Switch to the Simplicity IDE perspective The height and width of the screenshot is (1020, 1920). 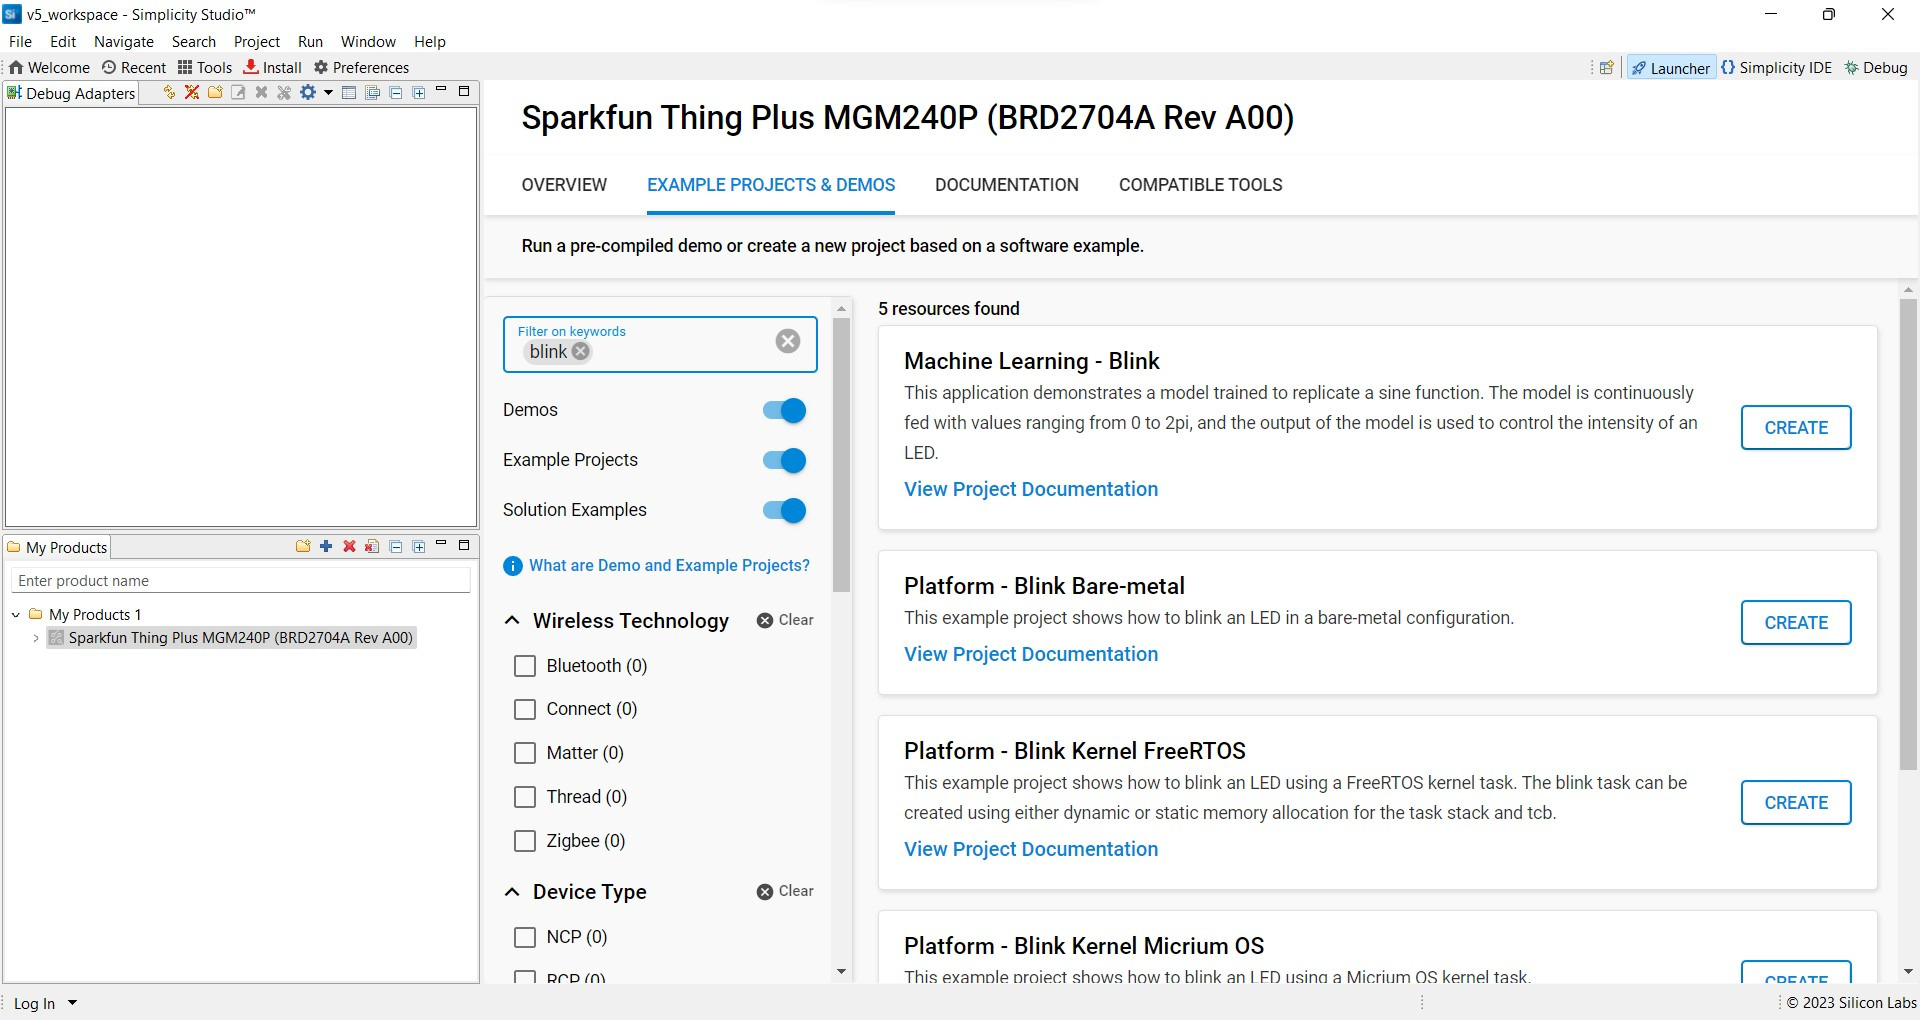pyautogui.click(x=1776, y=67)
